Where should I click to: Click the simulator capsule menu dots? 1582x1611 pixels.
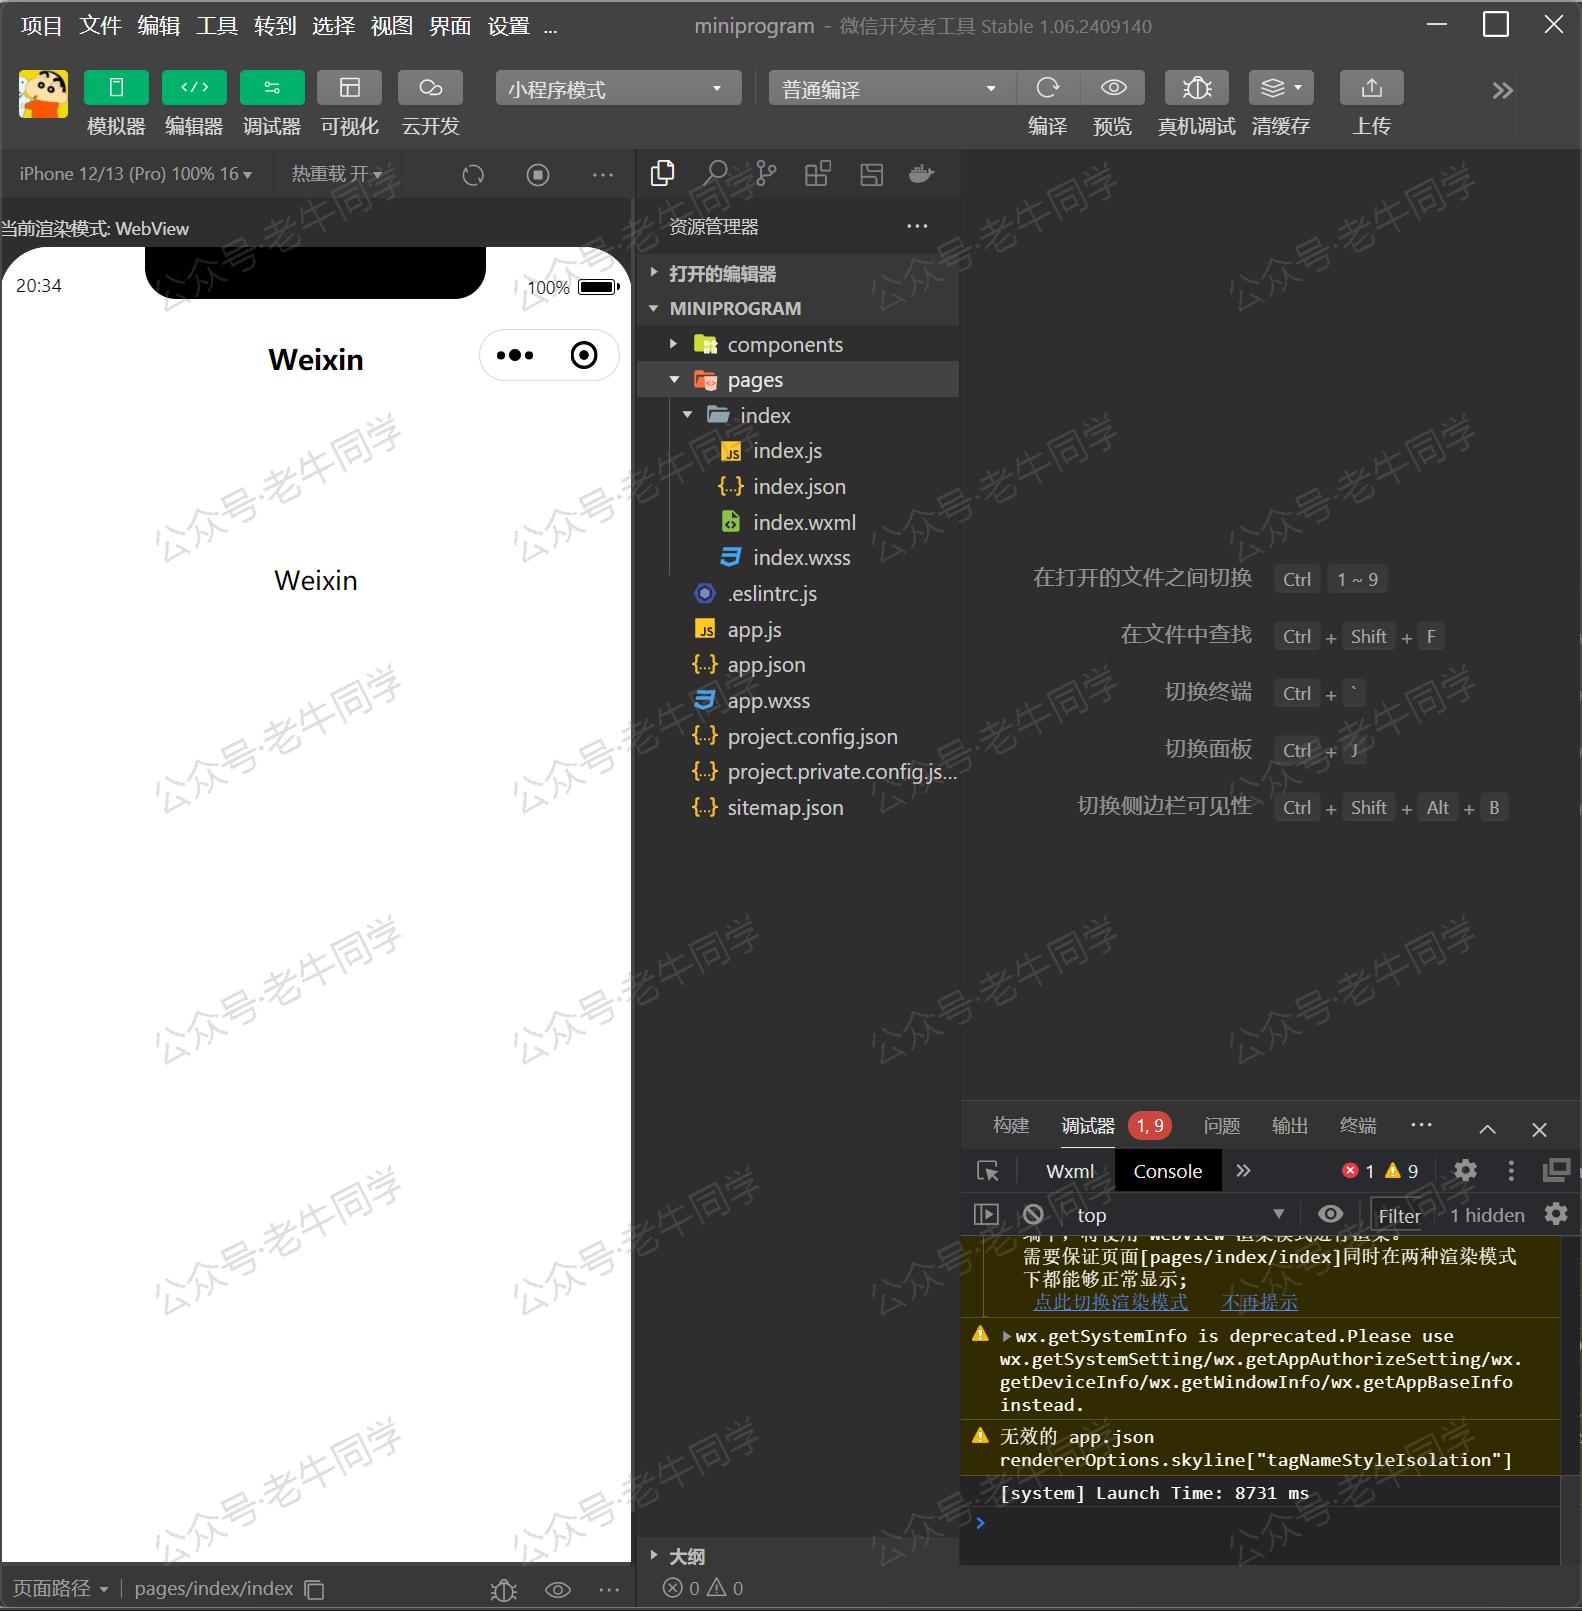[515, 355]
